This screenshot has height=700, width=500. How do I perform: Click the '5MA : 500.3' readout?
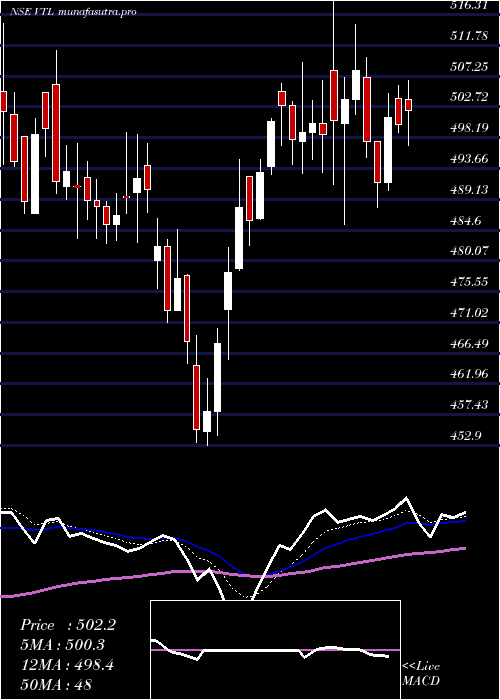64,646
